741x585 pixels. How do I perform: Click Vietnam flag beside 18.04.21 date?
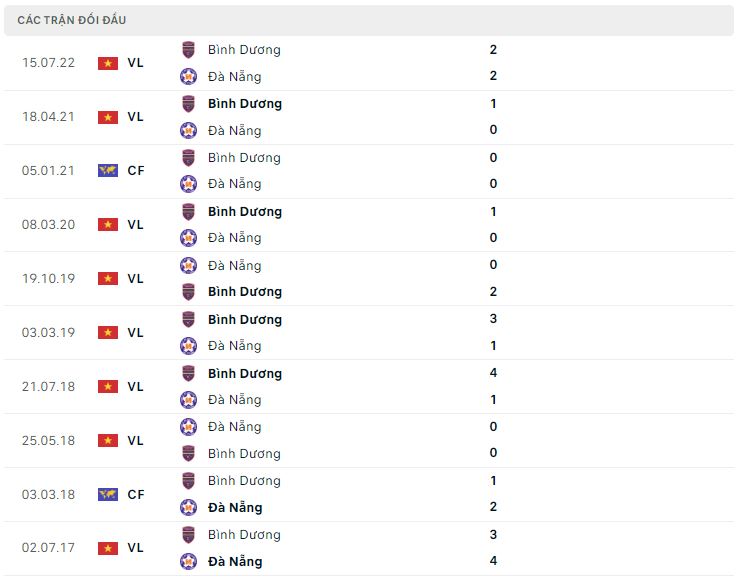[x=107, y=117]
